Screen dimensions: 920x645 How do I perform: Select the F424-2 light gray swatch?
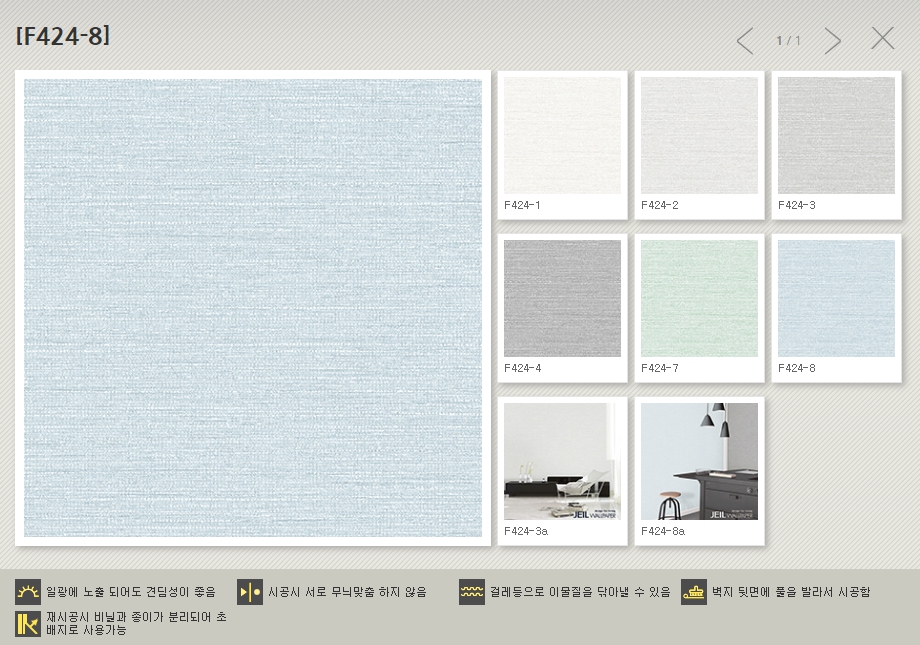(x=699, y=136)
